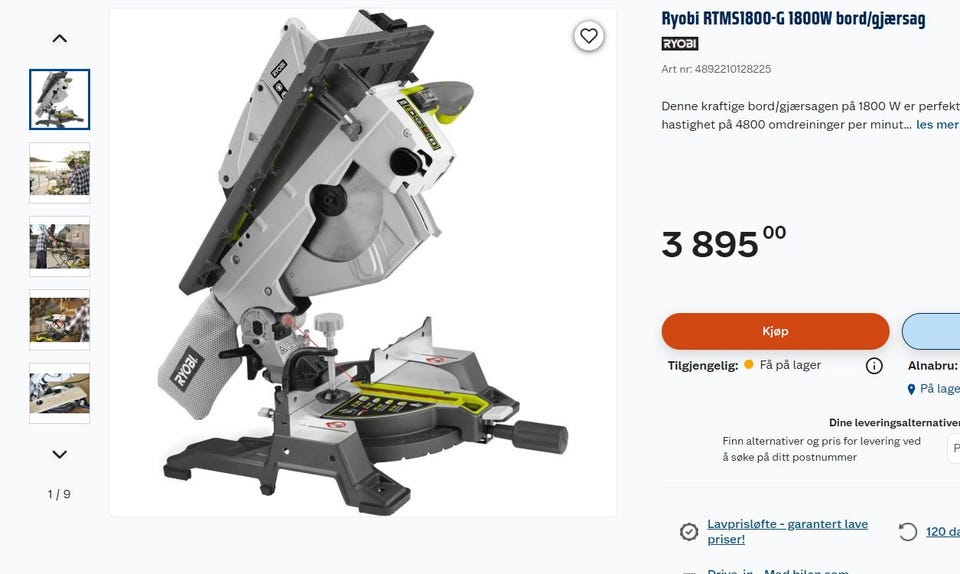Image resolution: width=960 pixels, height=574 pixels.
Task: Select third thumbnail of saw on stand
Action: 59,246
